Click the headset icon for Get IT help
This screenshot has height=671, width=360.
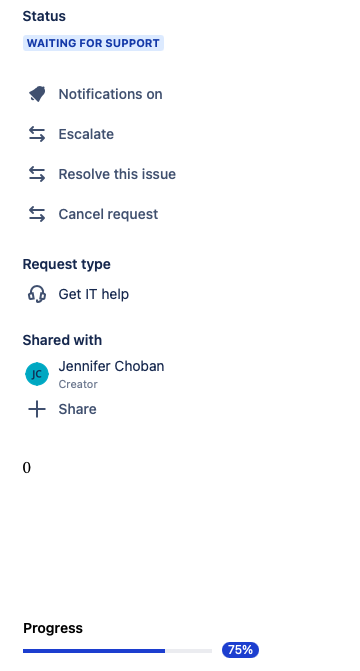pos(37,294)
